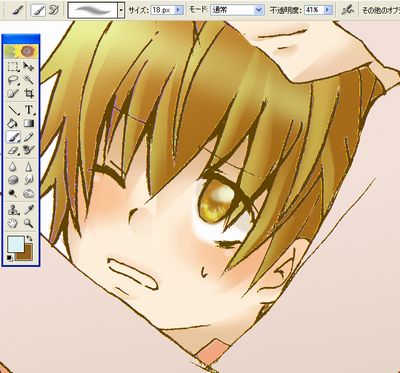Select the Blur tool

pos(13,166)
